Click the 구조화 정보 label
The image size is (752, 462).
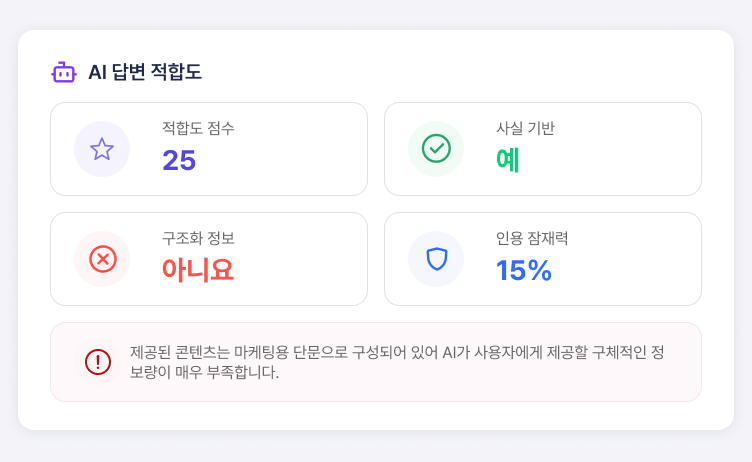[198, 238]
